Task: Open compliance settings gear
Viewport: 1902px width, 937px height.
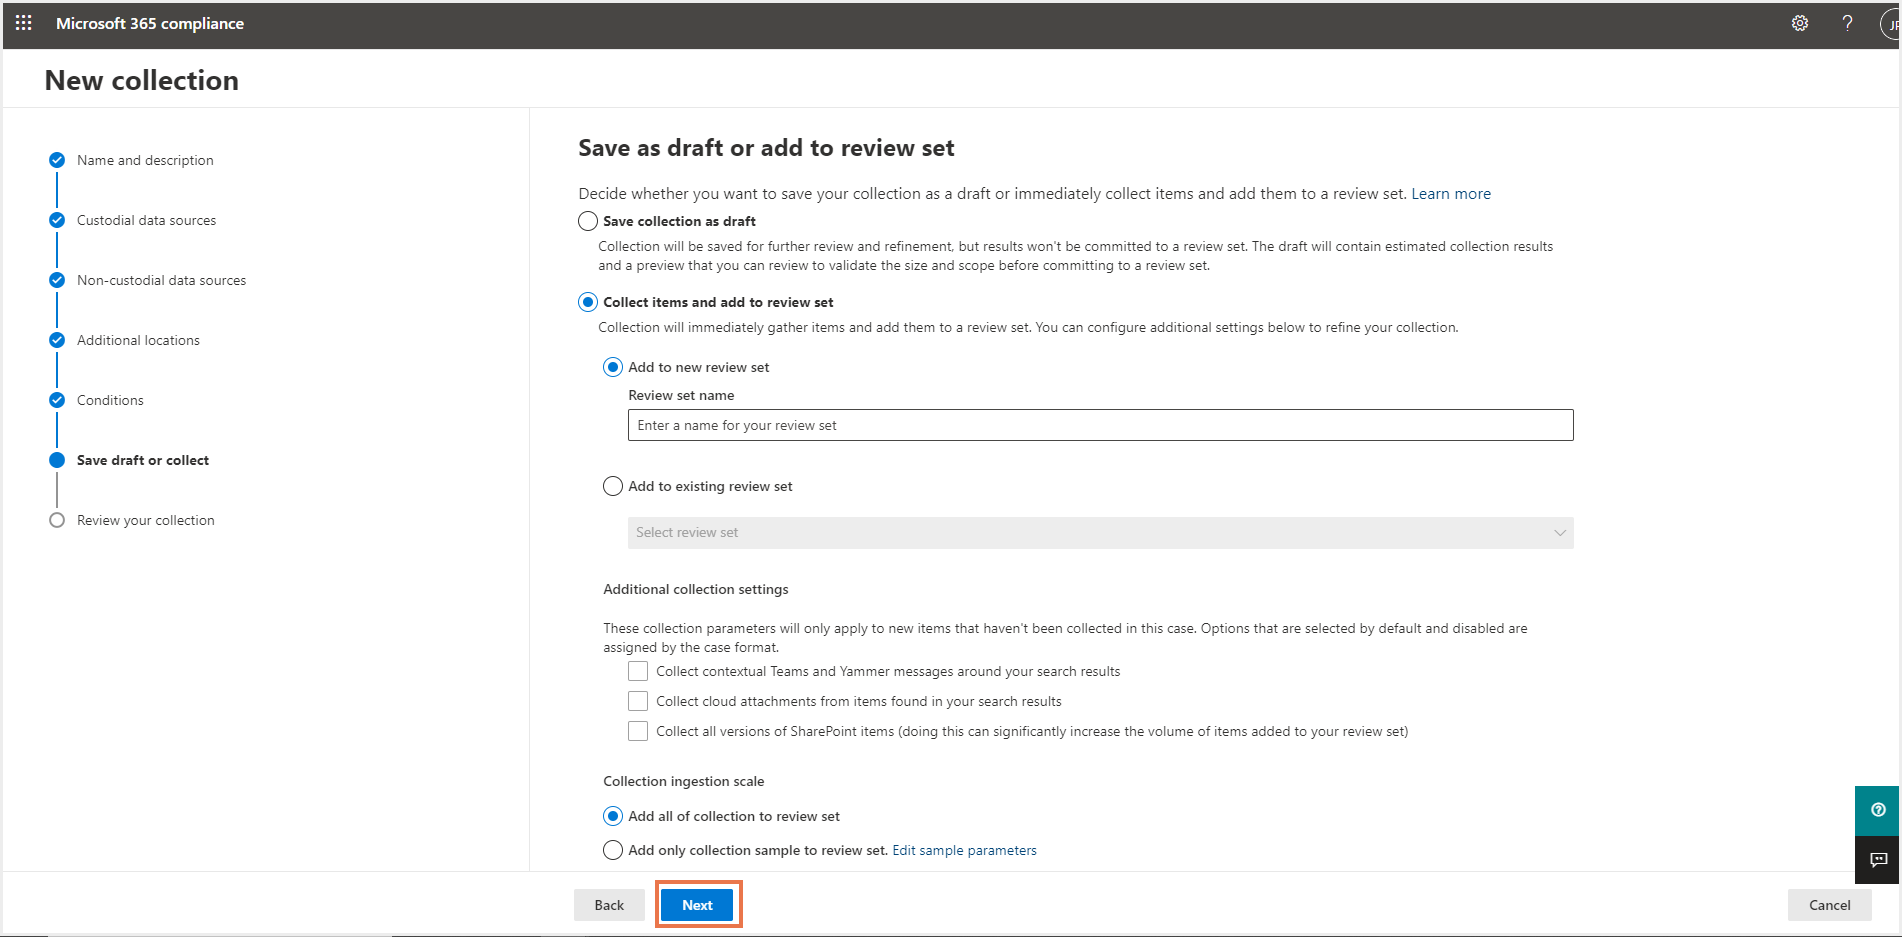Action: [1799, 23]
